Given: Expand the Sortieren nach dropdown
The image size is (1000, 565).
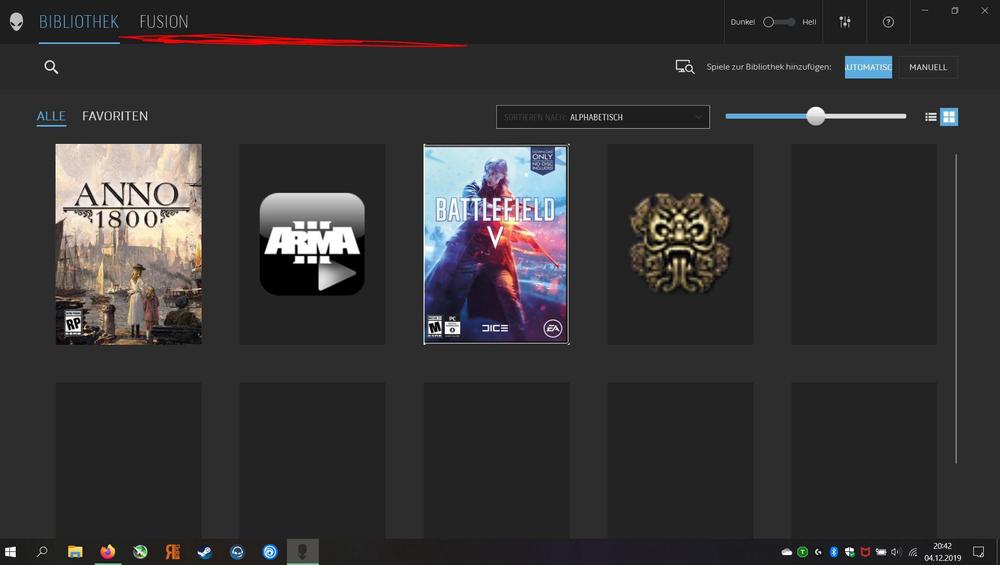Looking at the screenshot, I should [602, 117].
